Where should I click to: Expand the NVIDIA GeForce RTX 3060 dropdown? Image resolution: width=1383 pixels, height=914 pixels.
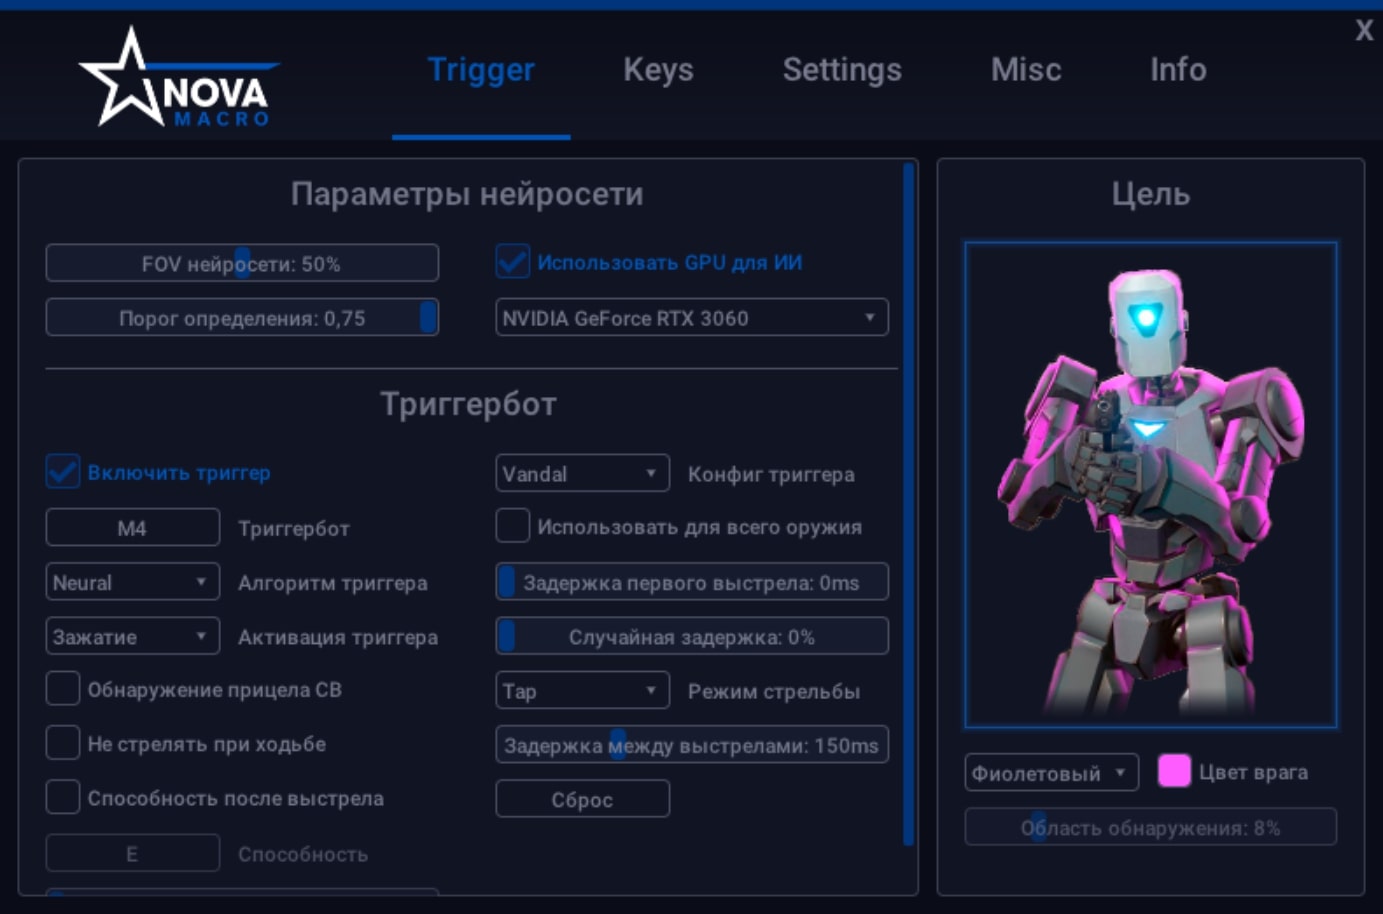pos(691,318)
